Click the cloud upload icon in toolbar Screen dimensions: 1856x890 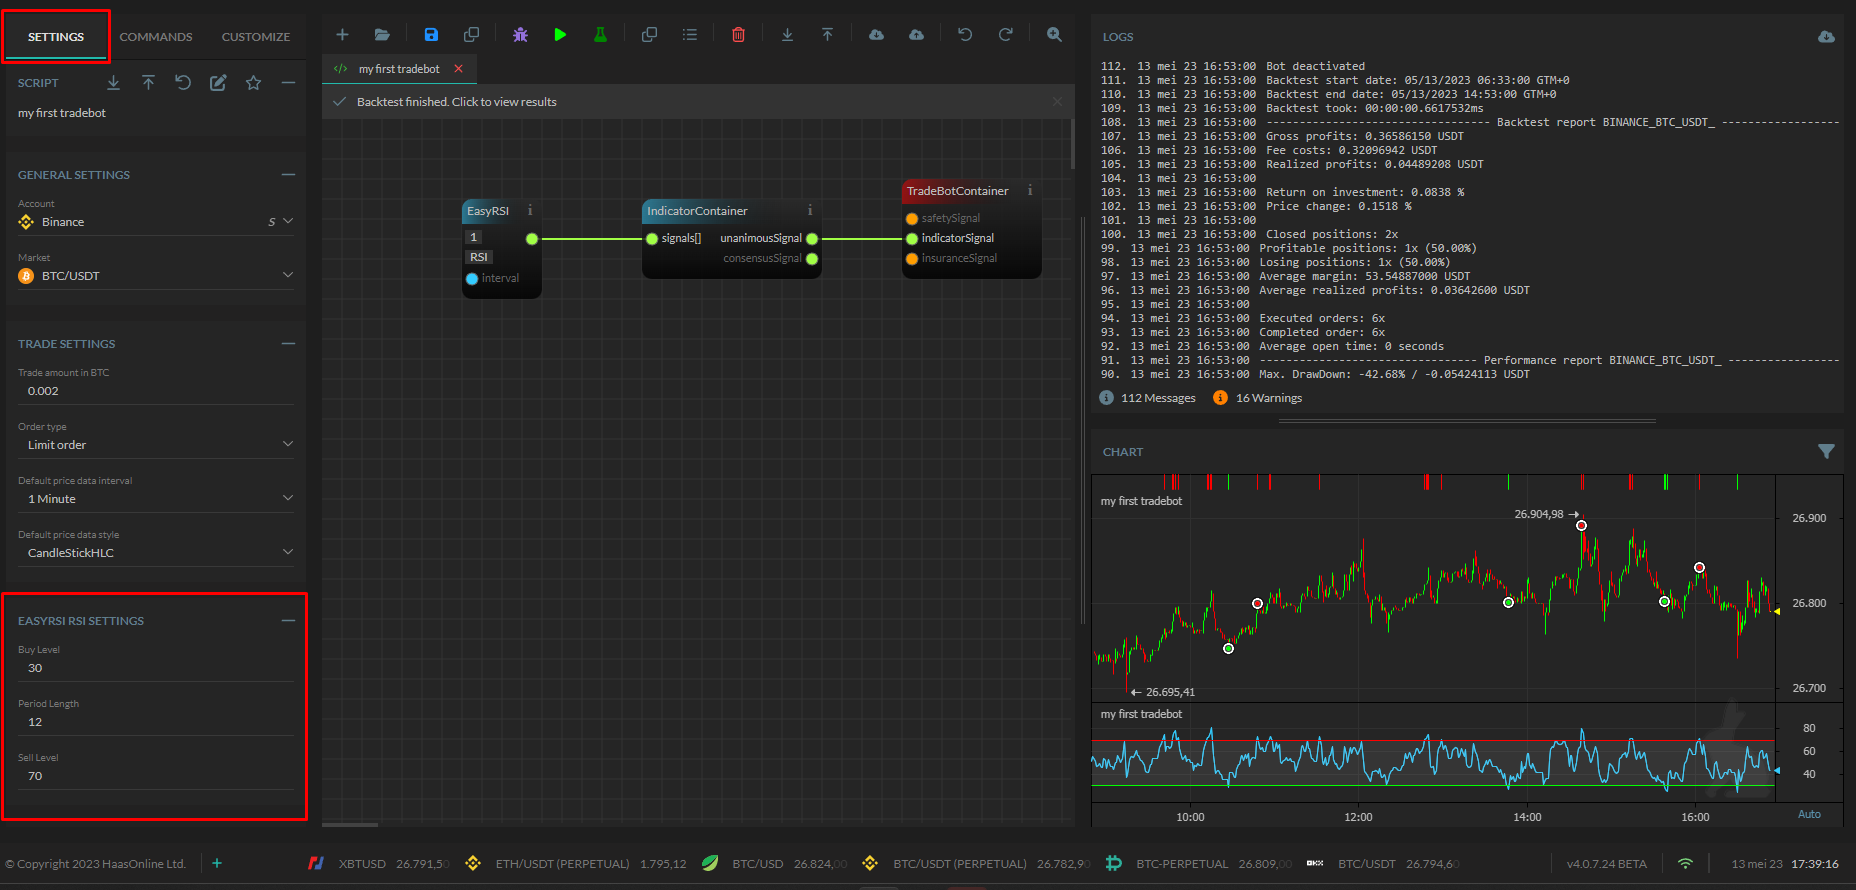pos(916,35)
